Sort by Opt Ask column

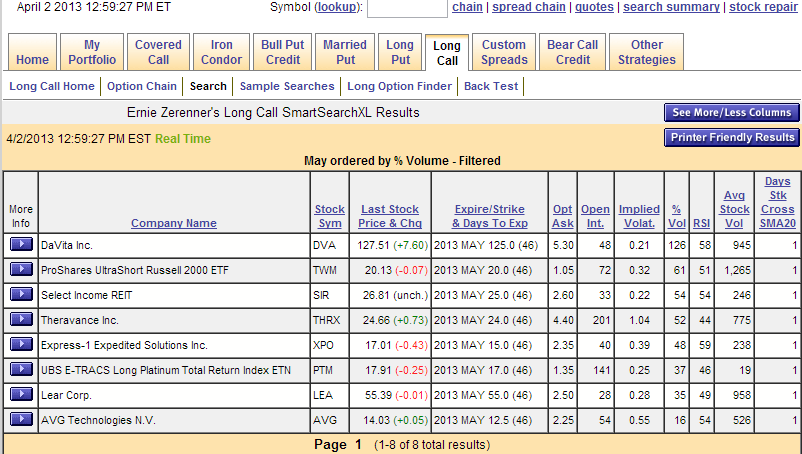click(563, 216)
